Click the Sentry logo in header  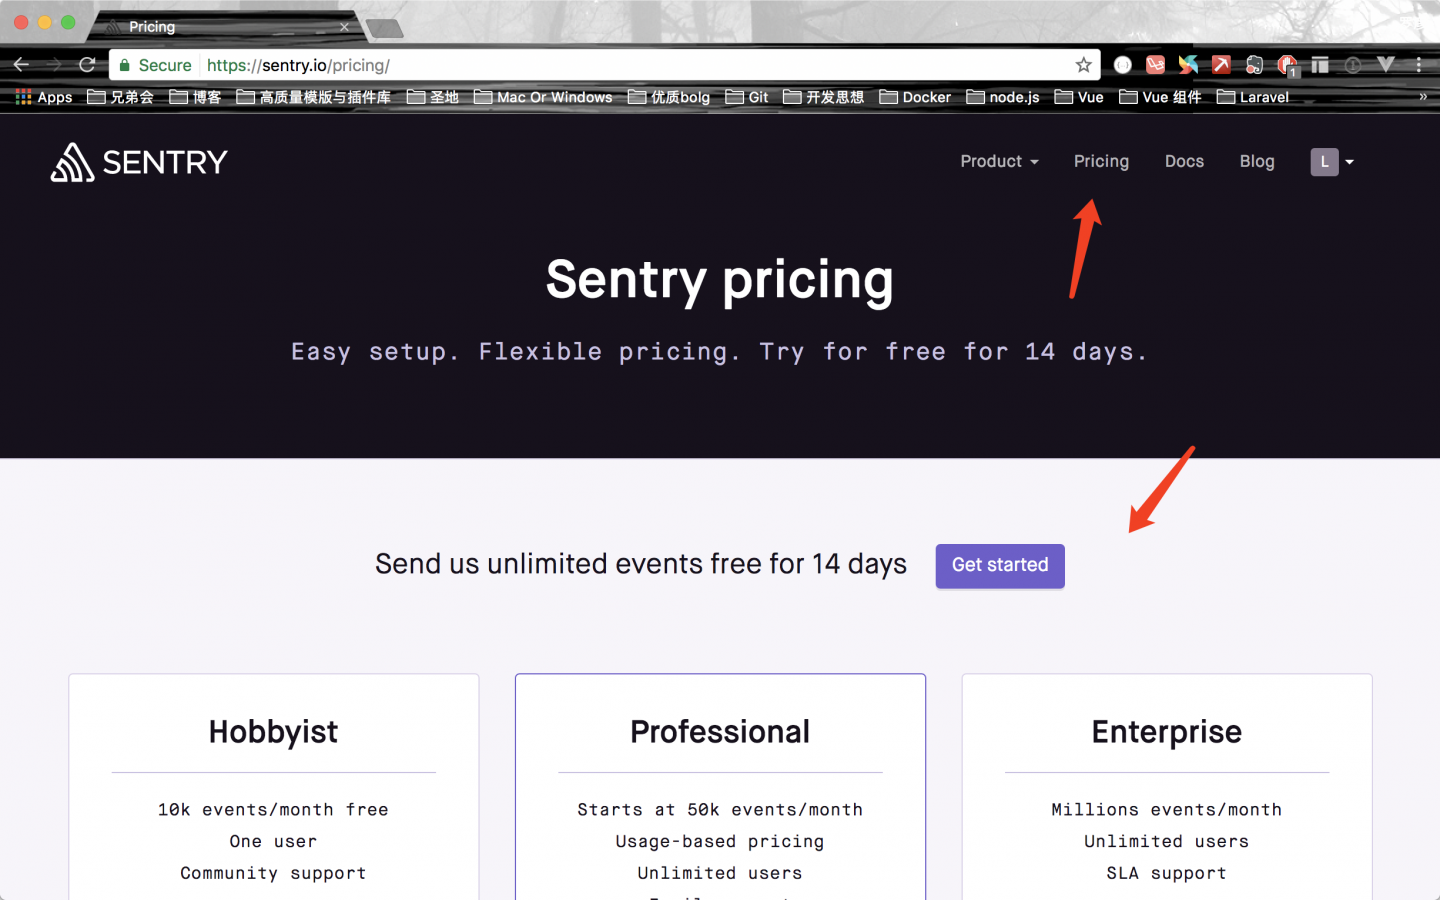click(x=139, y=162)
